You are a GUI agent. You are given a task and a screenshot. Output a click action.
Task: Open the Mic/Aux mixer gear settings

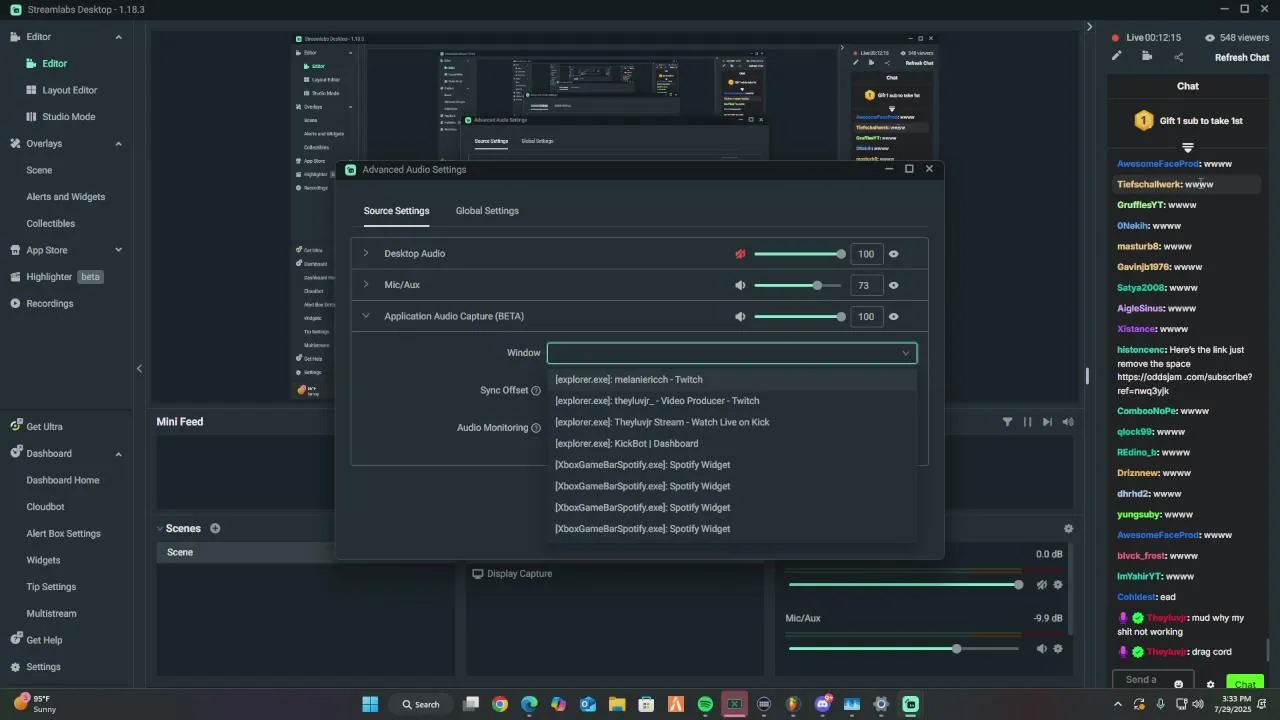coord(1058,648)
